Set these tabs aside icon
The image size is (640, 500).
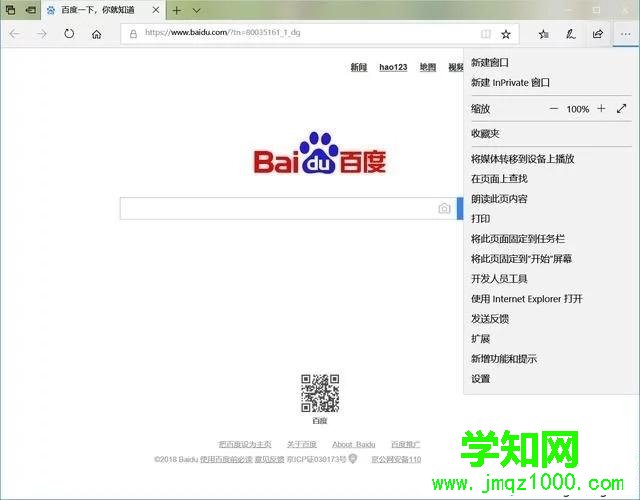click(31, 10)
